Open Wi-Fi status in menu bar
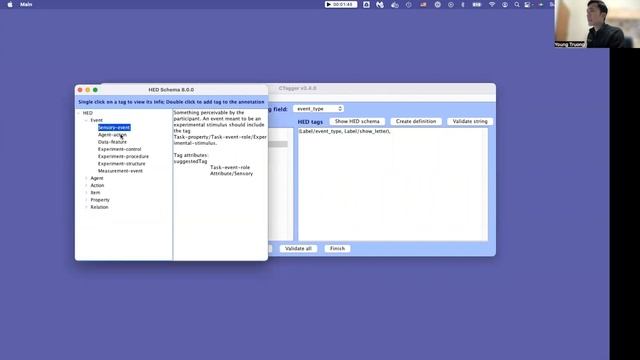The width and height of the screenshot is (640, 360). point(492,4)
